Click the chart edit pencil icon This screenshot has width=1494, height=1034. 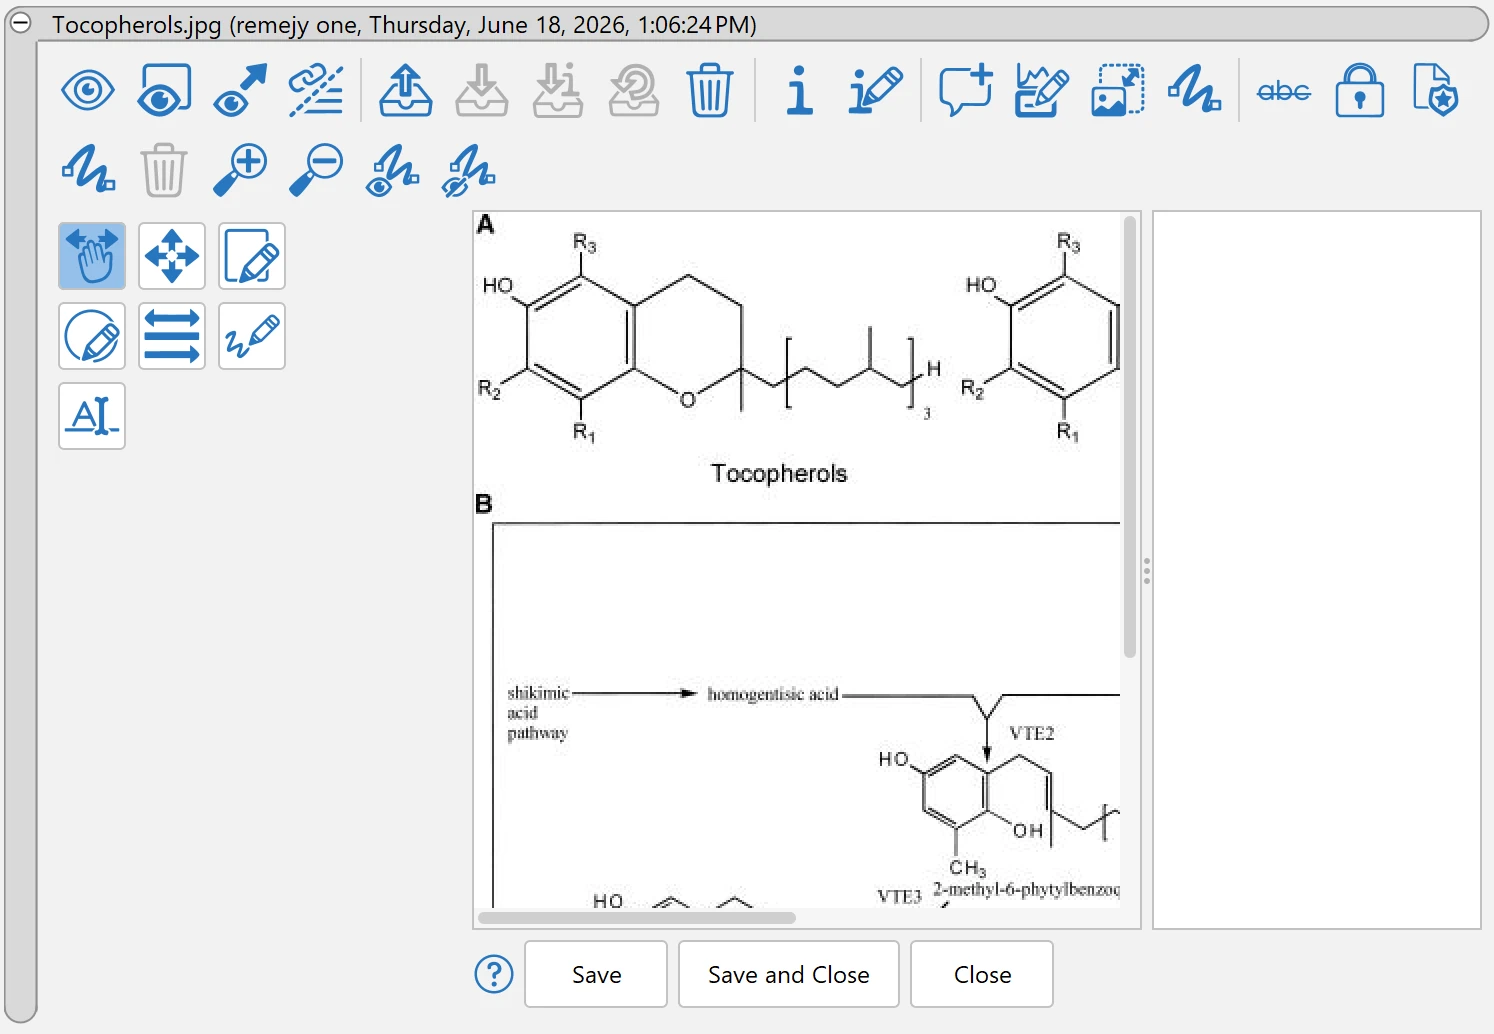[1041, 91]
